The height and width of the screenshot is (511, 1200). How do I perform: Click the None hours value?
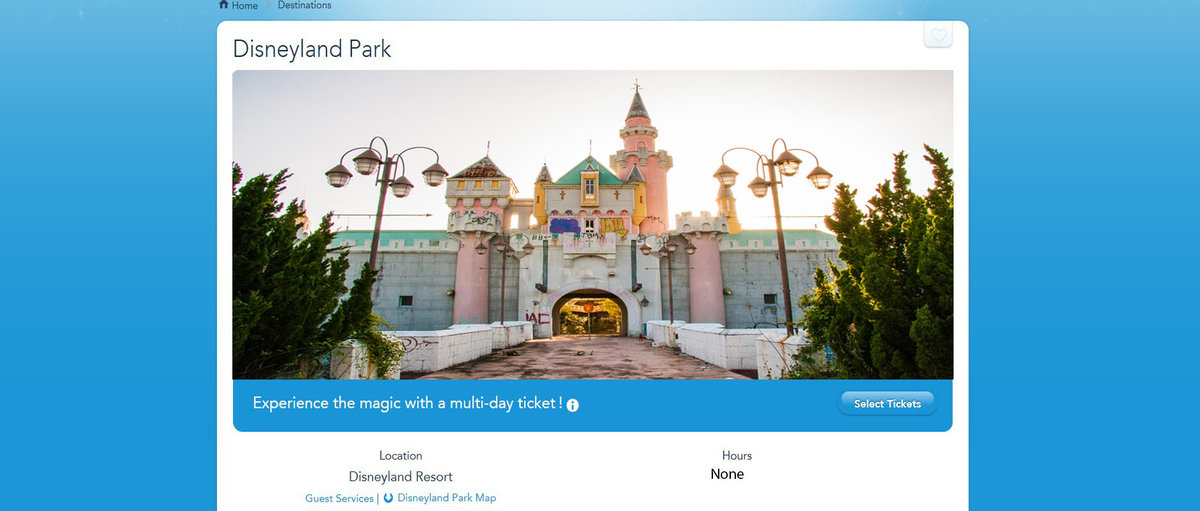(727, 475)
